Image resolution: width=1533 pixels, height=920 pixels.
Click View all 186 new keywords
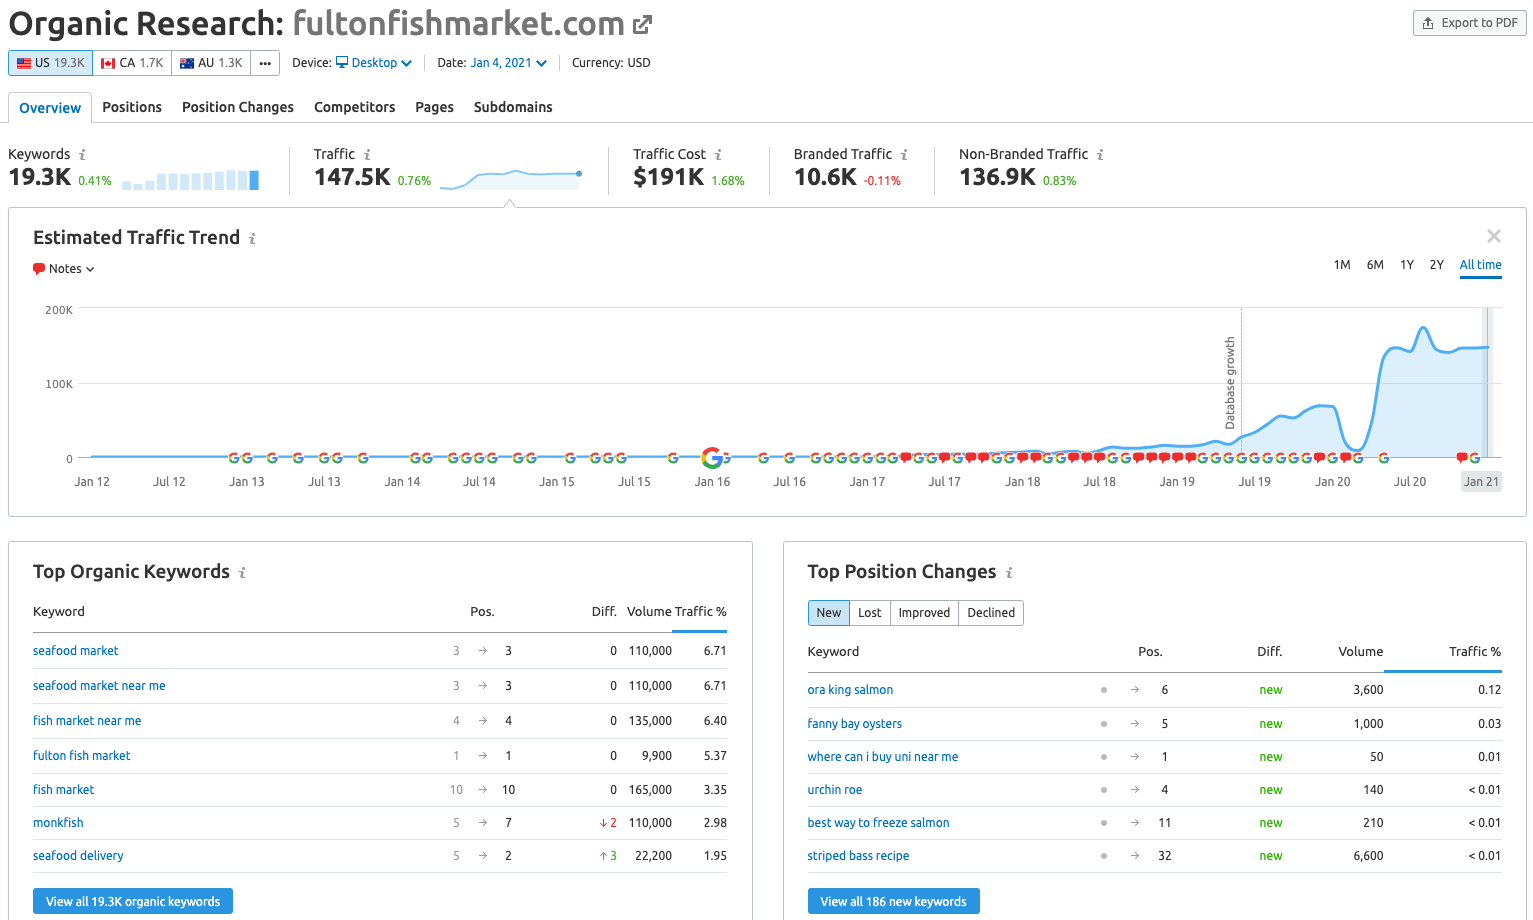point(893,901)
